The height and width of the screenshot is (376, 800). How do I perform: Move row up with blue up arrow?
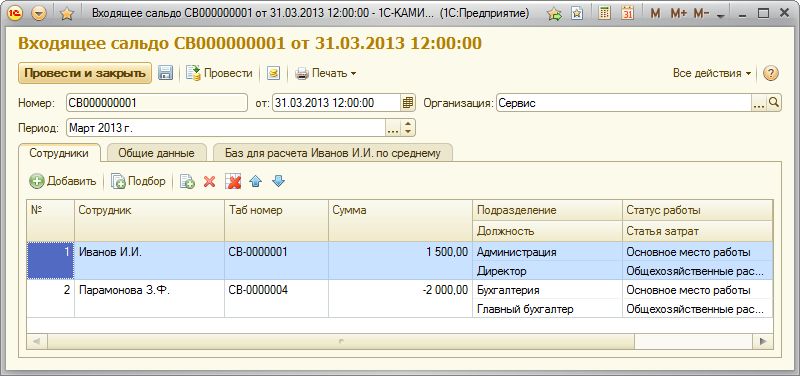click(256, 181)
